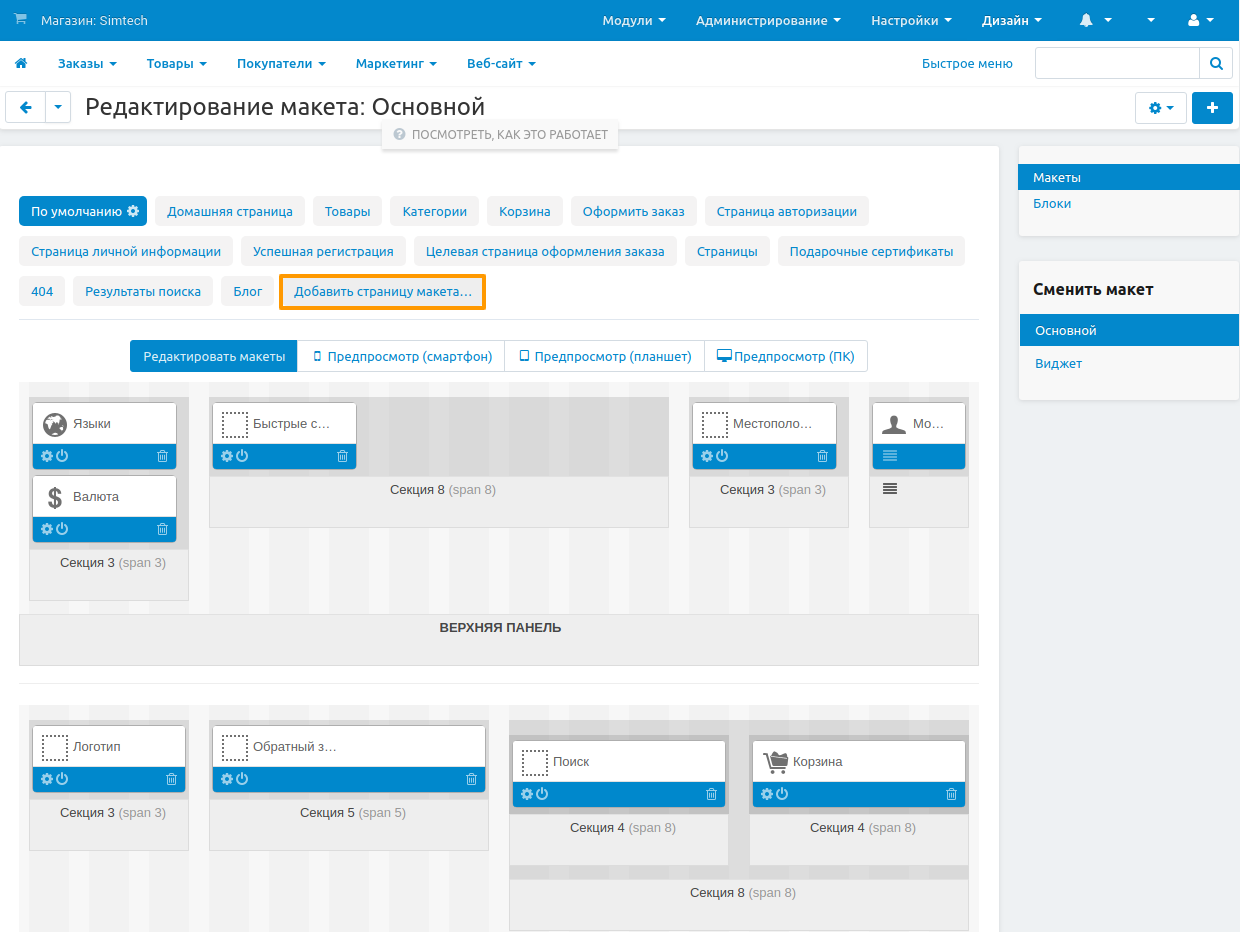Select Предпросмотр (смартфон) tab
This screenshot has height=932, width=1240.
pyautogui.click(x=401, y=356)
